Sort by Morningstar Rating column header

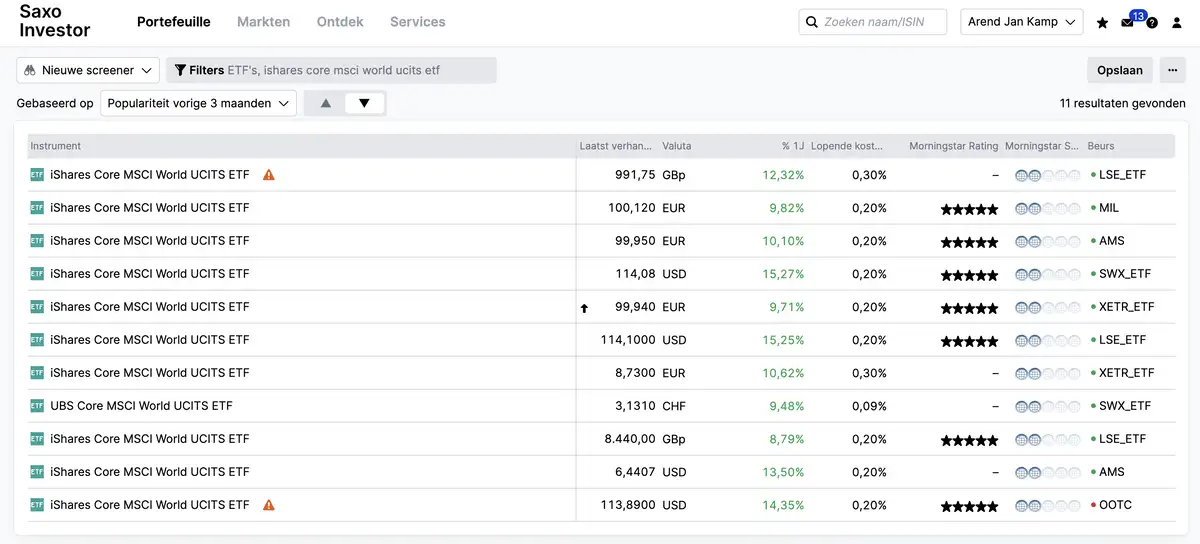pos(954,146)
